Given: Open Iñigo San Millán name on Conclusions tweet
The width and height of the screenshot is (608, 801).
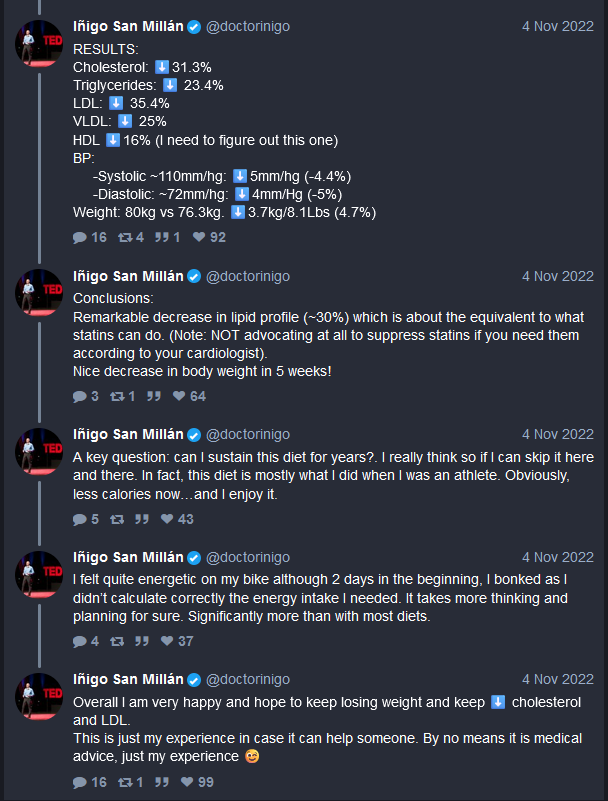Looking at the screenshot, I should [128, 276].
